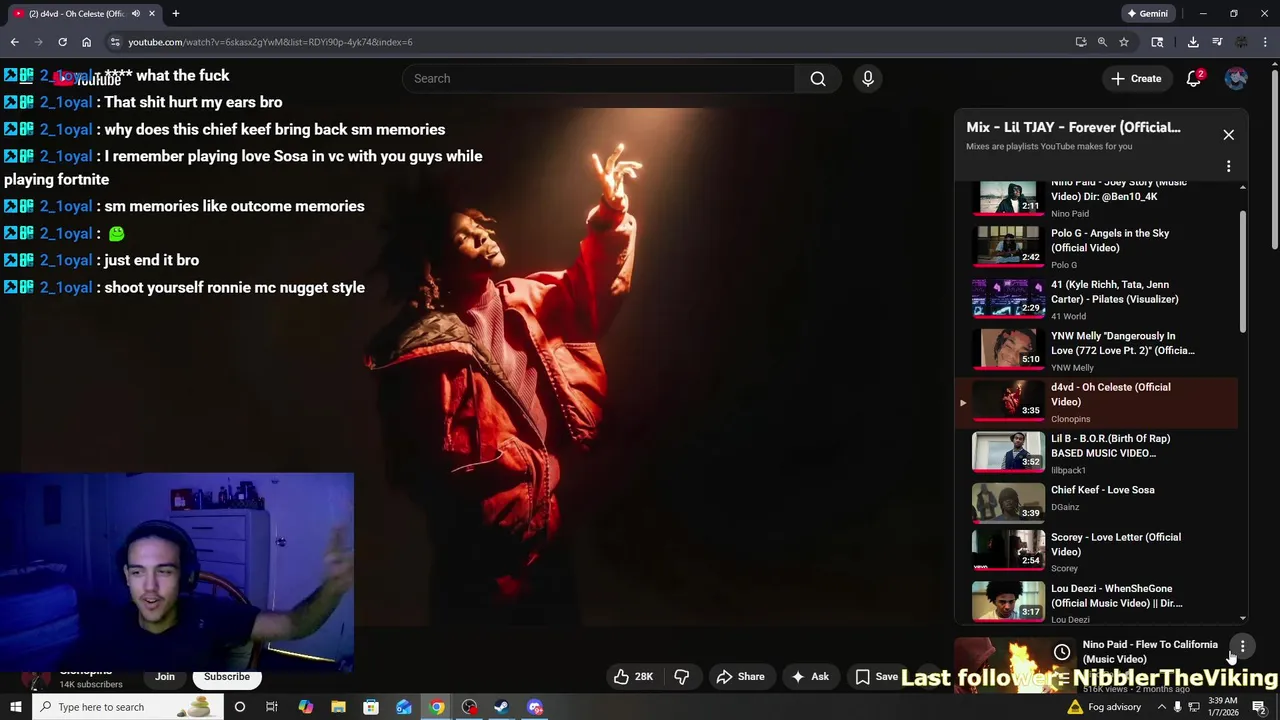Click the YouTube search magnifier button
This screenshot has height=720, width=1280.
point(818,79)
